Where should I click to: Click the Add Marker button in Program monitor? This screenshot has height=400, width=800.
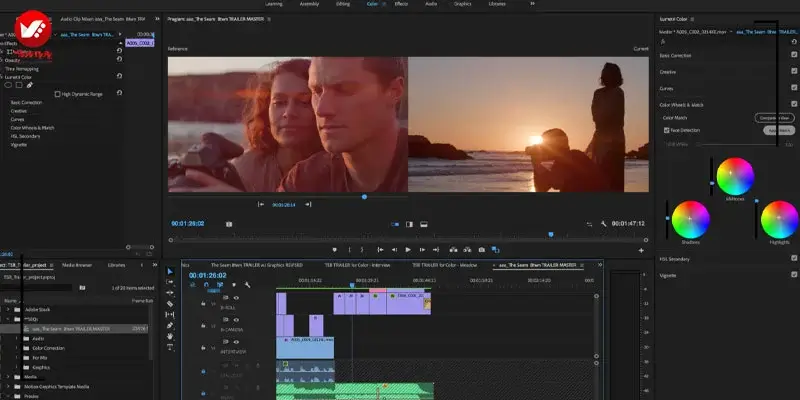click(x=335, y=249)
